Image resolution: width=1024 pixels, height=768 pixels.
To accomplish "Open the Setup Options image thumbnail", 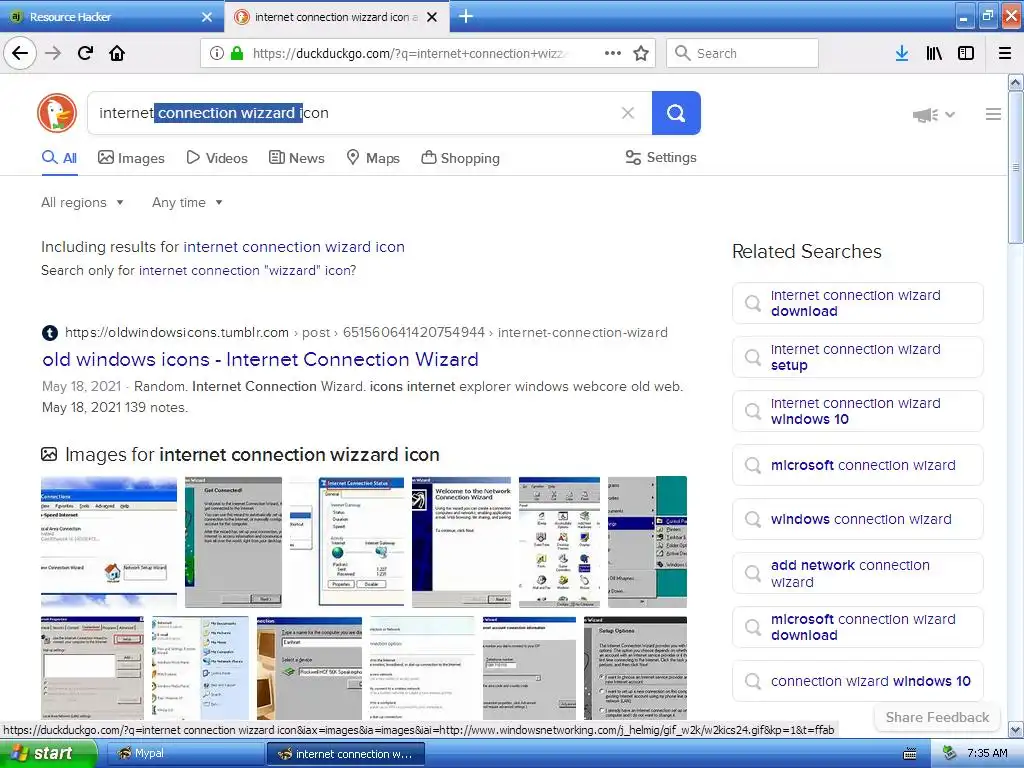I will point(635,668).
